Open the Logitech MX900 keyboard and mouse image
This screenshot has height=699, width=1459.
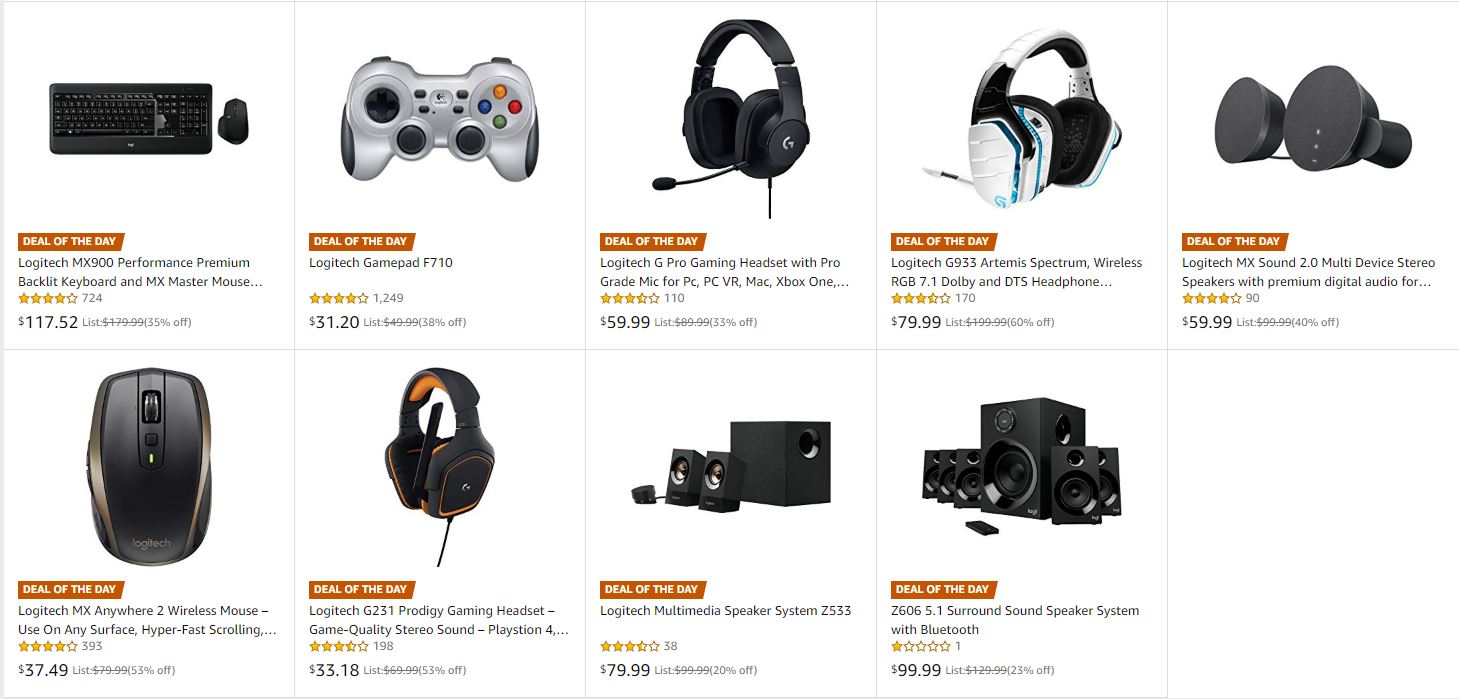[149, 118]
